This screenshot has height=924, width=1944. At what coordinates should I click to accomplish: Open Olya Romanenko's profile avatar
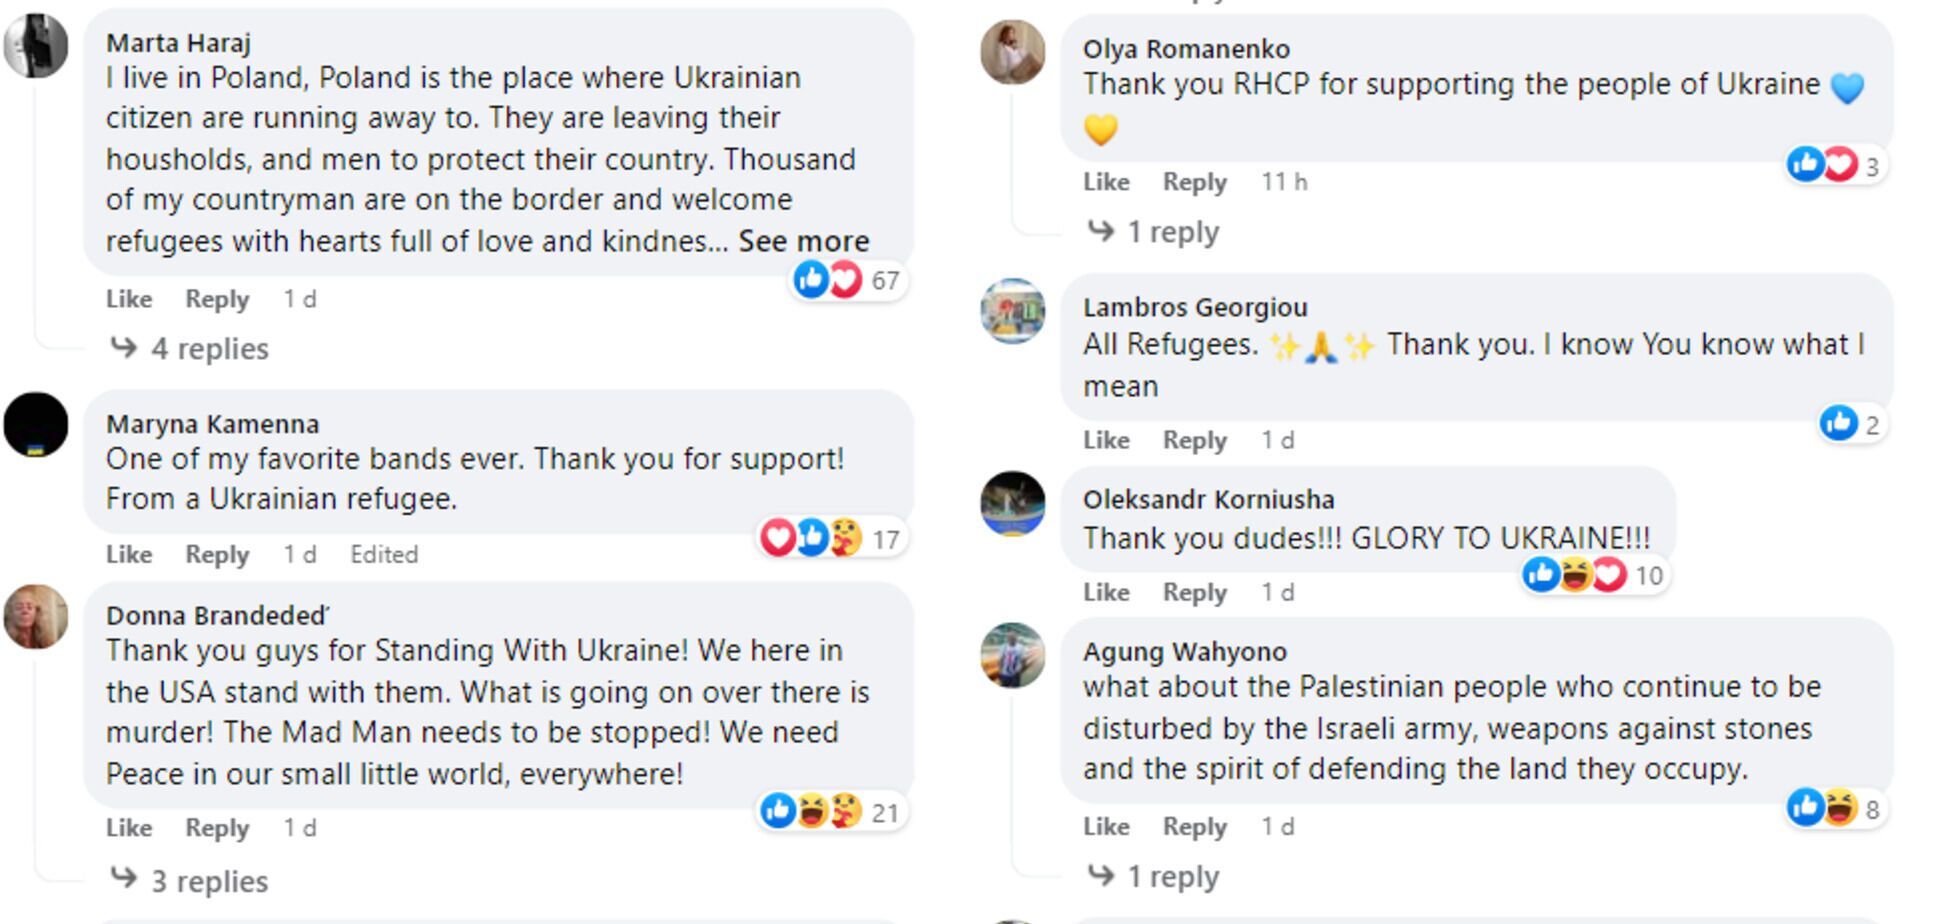pyautogui.click(x=1012, y=52)
